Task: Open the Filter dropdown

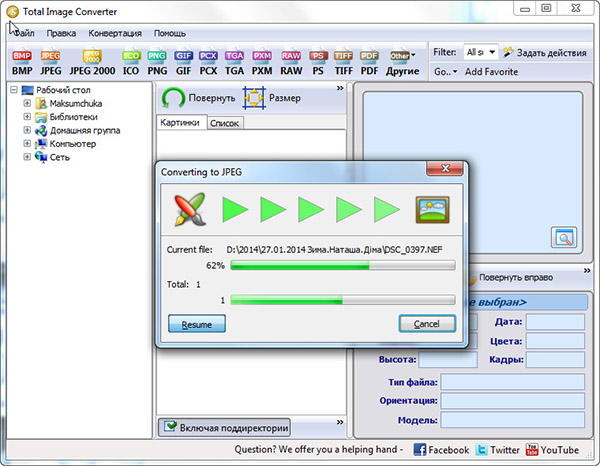Action: click(x=480, y=52)
